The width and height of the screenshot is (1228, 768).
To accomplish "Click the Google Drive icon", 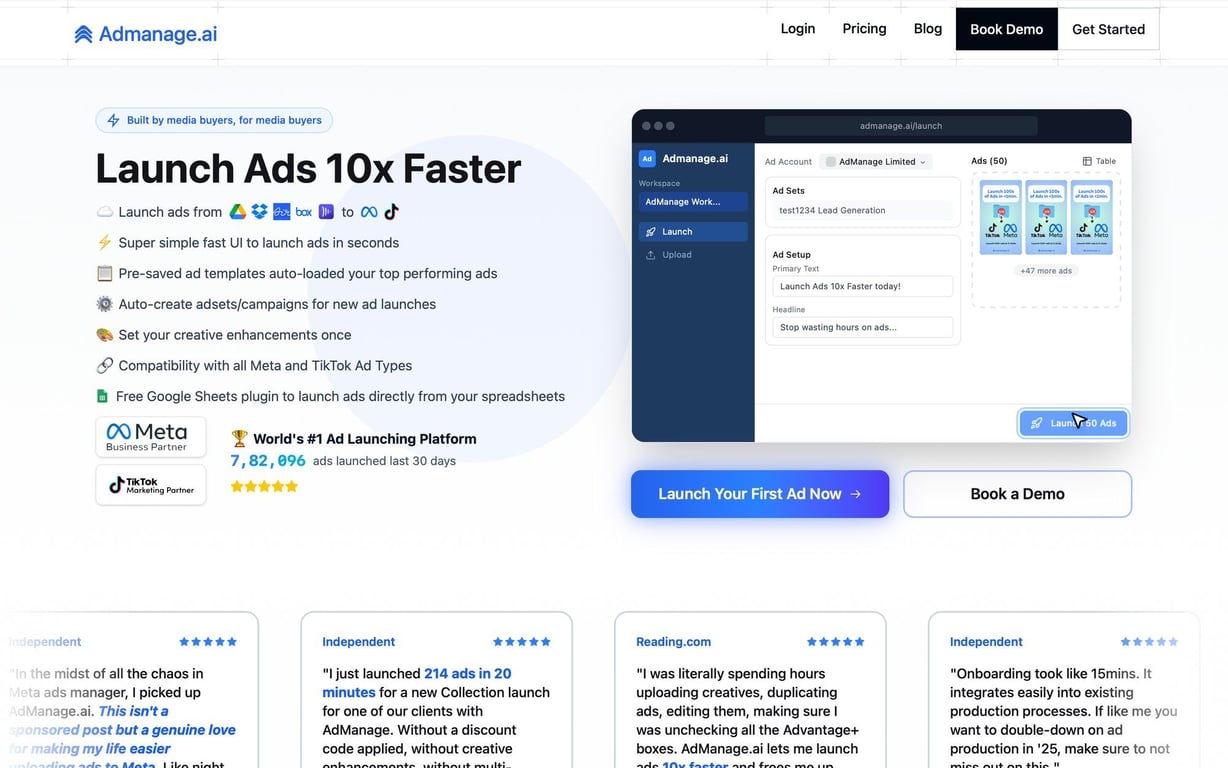I will tap(238, 212).
